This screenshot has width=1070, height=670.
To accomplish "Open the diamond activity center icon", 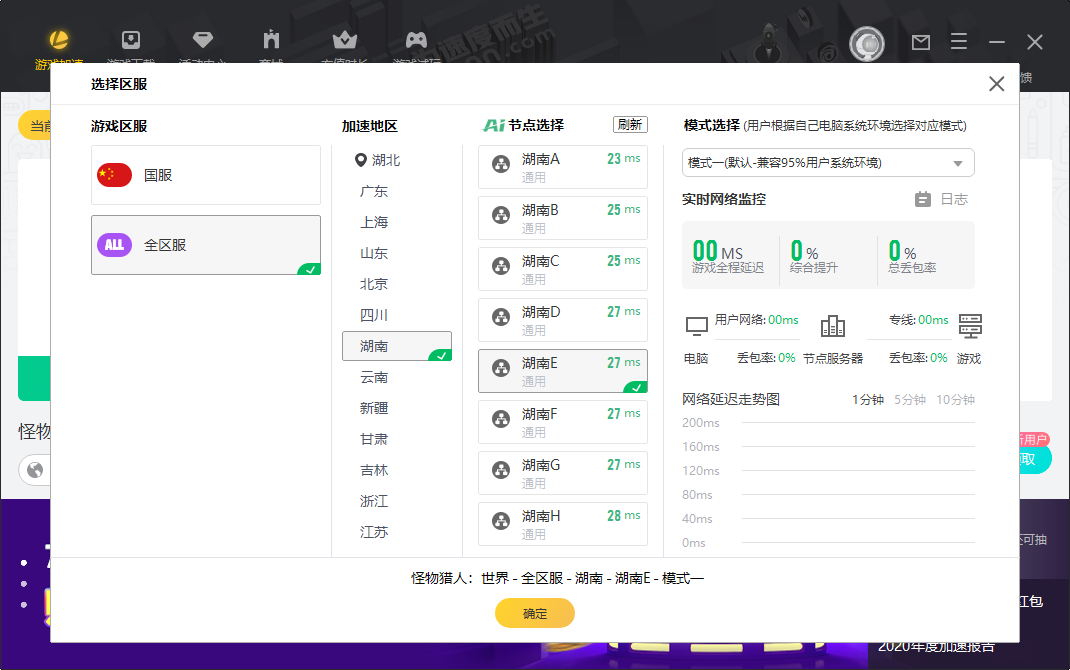I will 203,41.
